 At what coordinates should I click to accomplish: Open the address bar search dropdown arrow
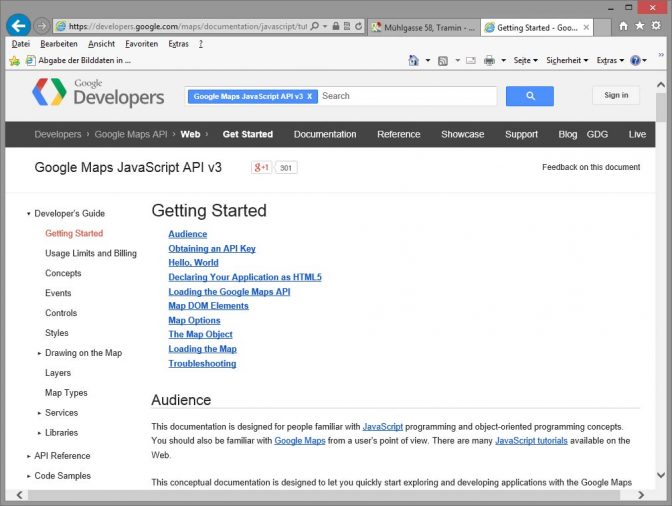pyautogui.click(x=325, y=26)
